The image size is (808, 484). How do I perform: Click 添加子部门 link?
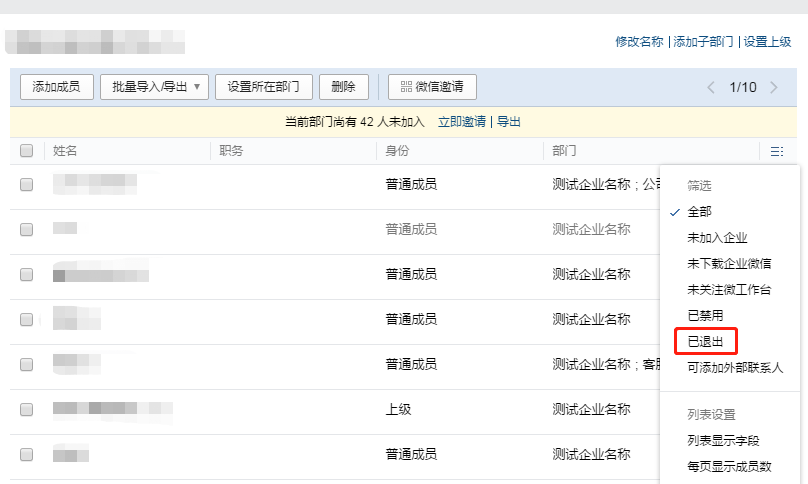(704, 42)
